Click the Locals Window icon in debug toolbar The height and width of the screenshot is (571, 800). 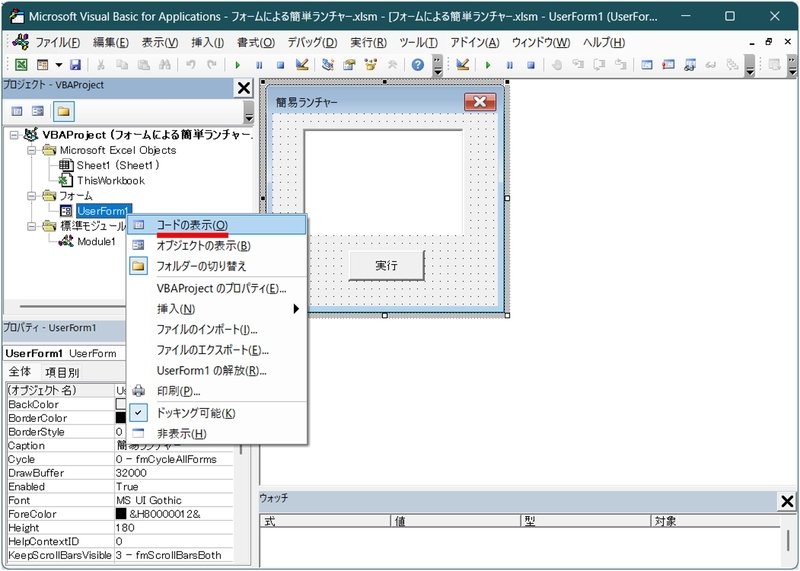pyautogui.click(x=647, y=65)
